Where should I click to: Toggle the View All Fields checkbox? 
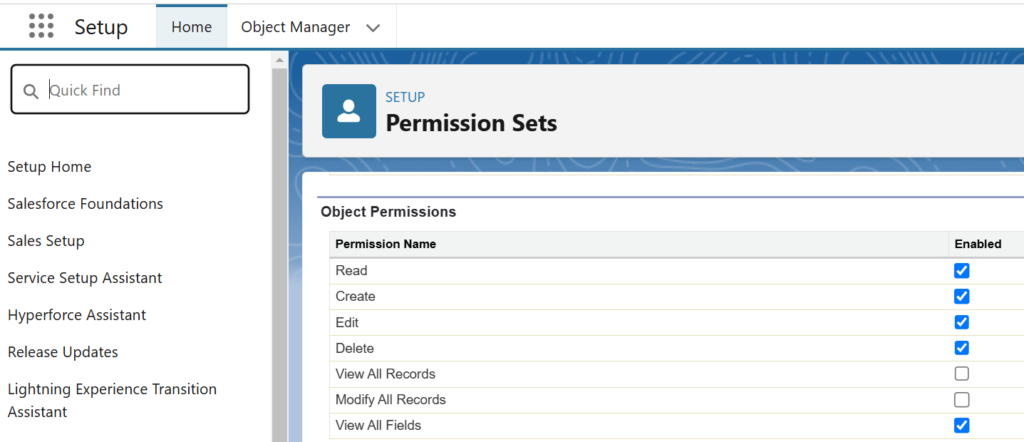pyautogui.click(x=961, y=426)
